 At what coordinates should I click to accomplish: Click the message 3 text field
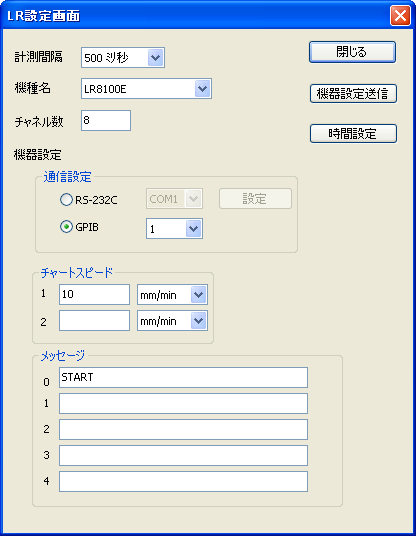(x=183, y=455)
